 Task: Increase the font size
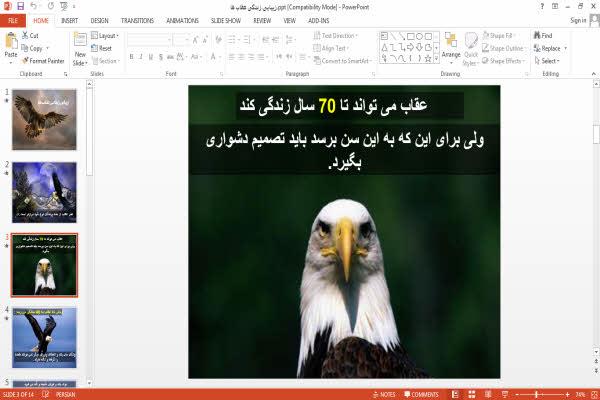[x=195, y=40]
